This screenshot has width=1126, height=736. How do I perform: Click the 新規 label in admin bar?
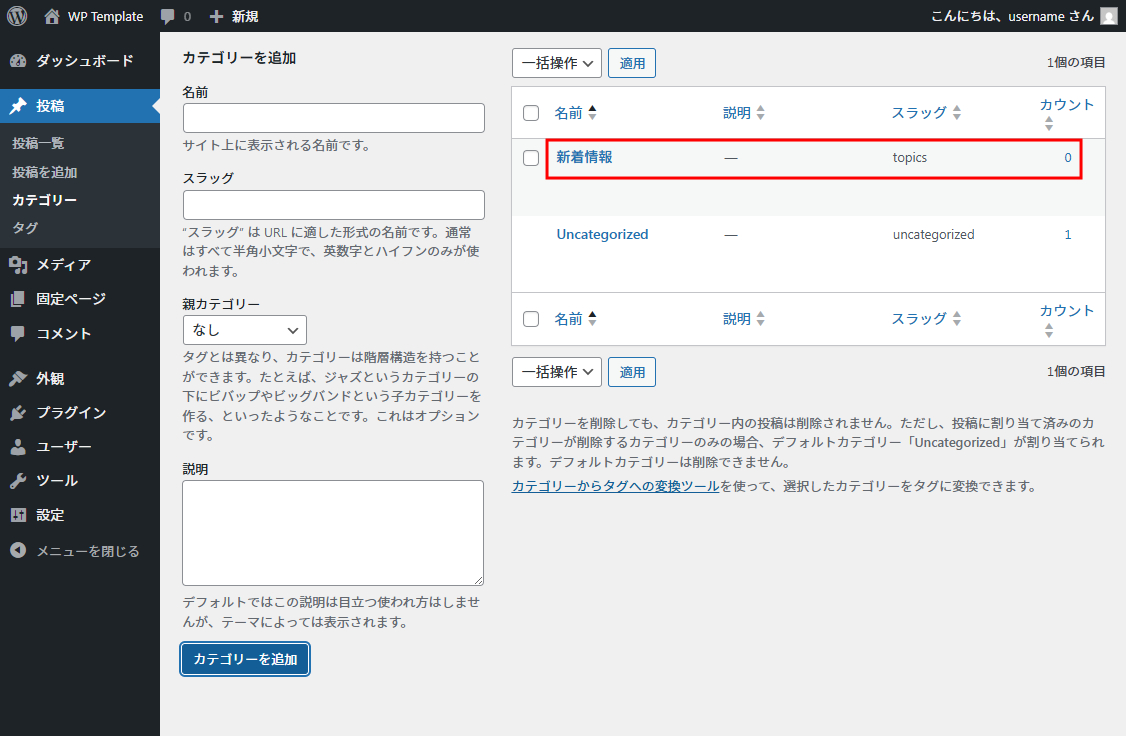[245, 17]
